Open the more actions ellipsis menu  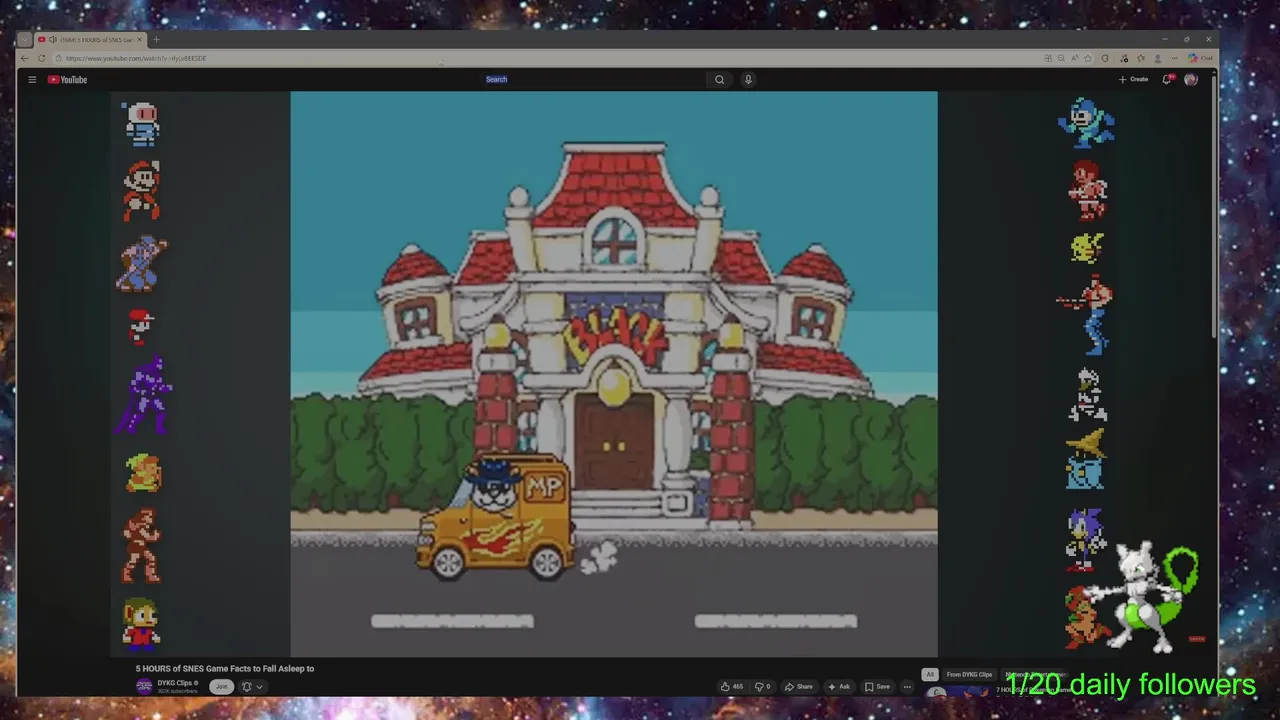tap(907, 687)
